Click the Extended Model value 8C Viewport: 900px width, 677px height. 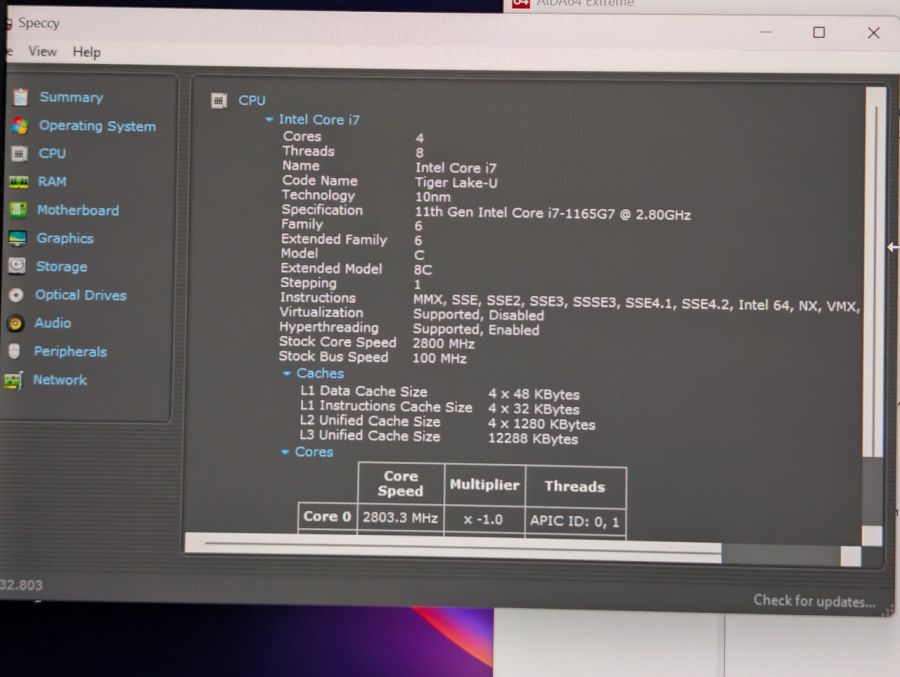coord(422,269)
